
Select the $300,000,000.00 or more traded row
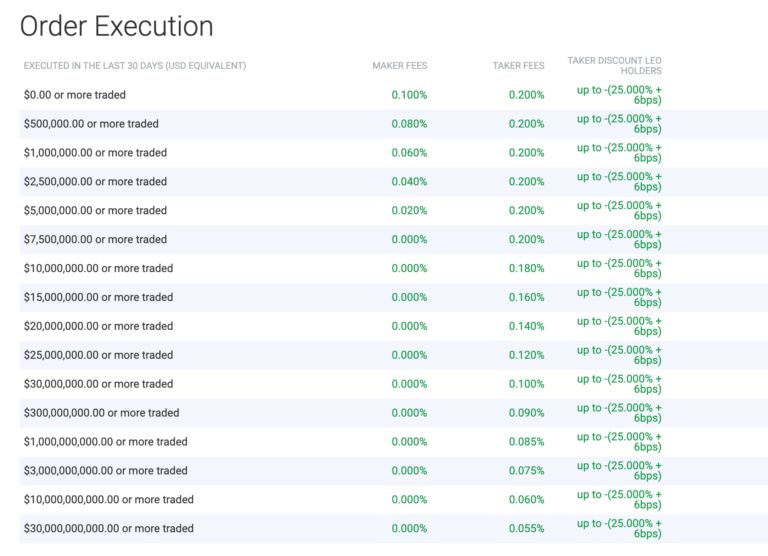(x=394, y=413)
